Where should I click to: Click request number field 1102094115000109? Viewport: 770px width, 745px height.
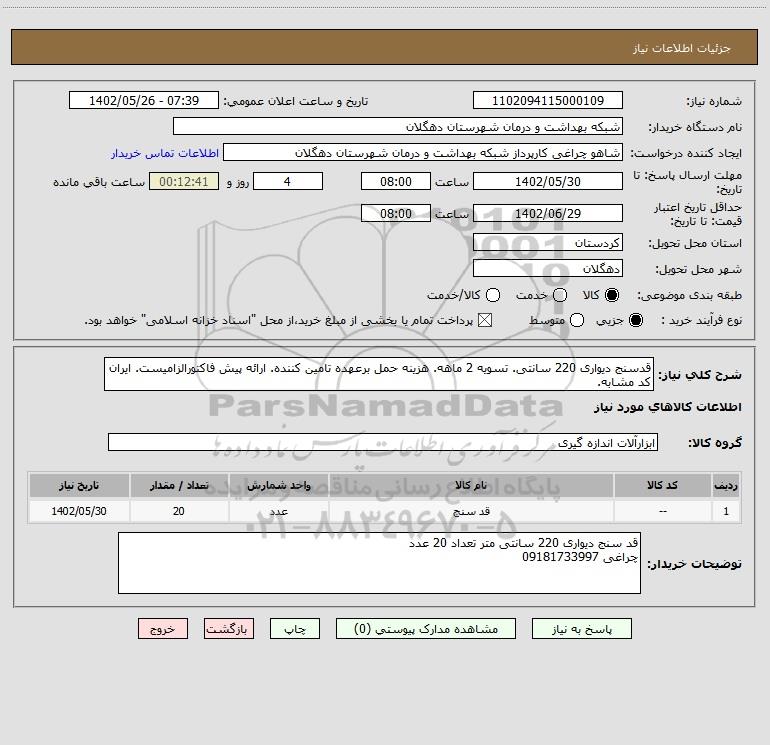click(x=548, y=100)
